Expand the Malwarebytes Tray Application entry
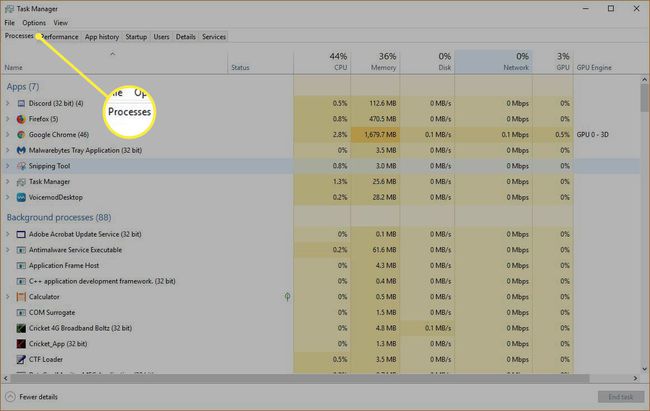 tap(7, 151)
